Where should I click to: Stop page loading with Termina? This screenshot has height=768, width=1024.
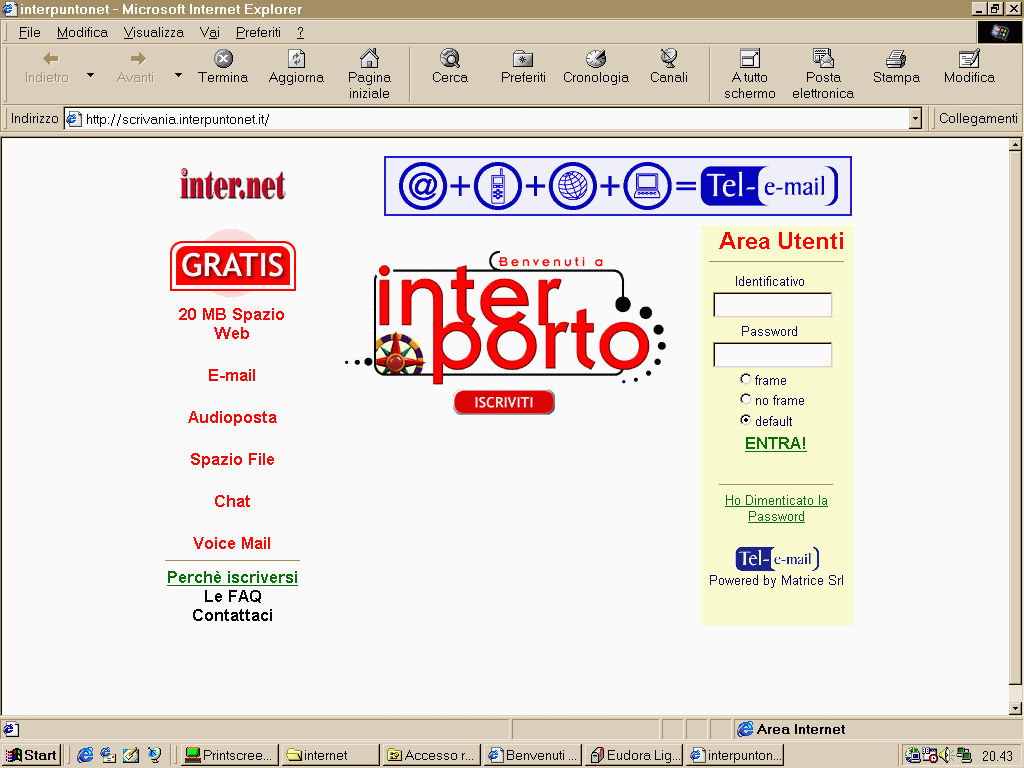coord(223,68)
